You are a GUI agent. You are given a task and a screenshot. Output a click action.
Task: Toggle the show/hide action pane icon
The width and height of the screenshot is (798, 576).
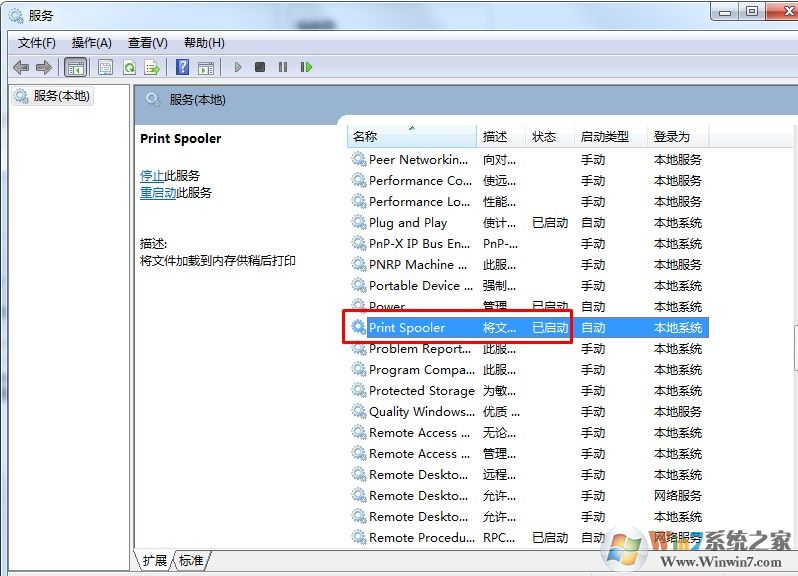206,67
